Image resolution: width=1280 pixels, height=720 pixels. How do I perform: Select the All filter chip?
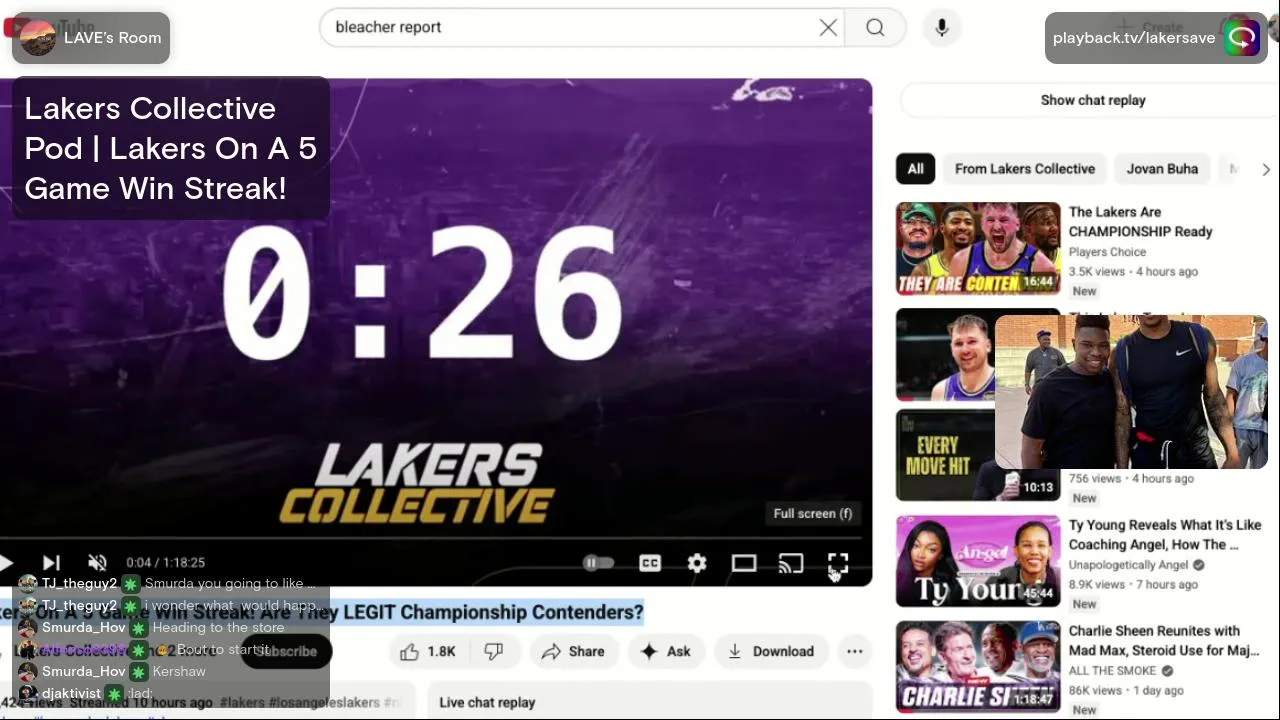click(915, 169)
